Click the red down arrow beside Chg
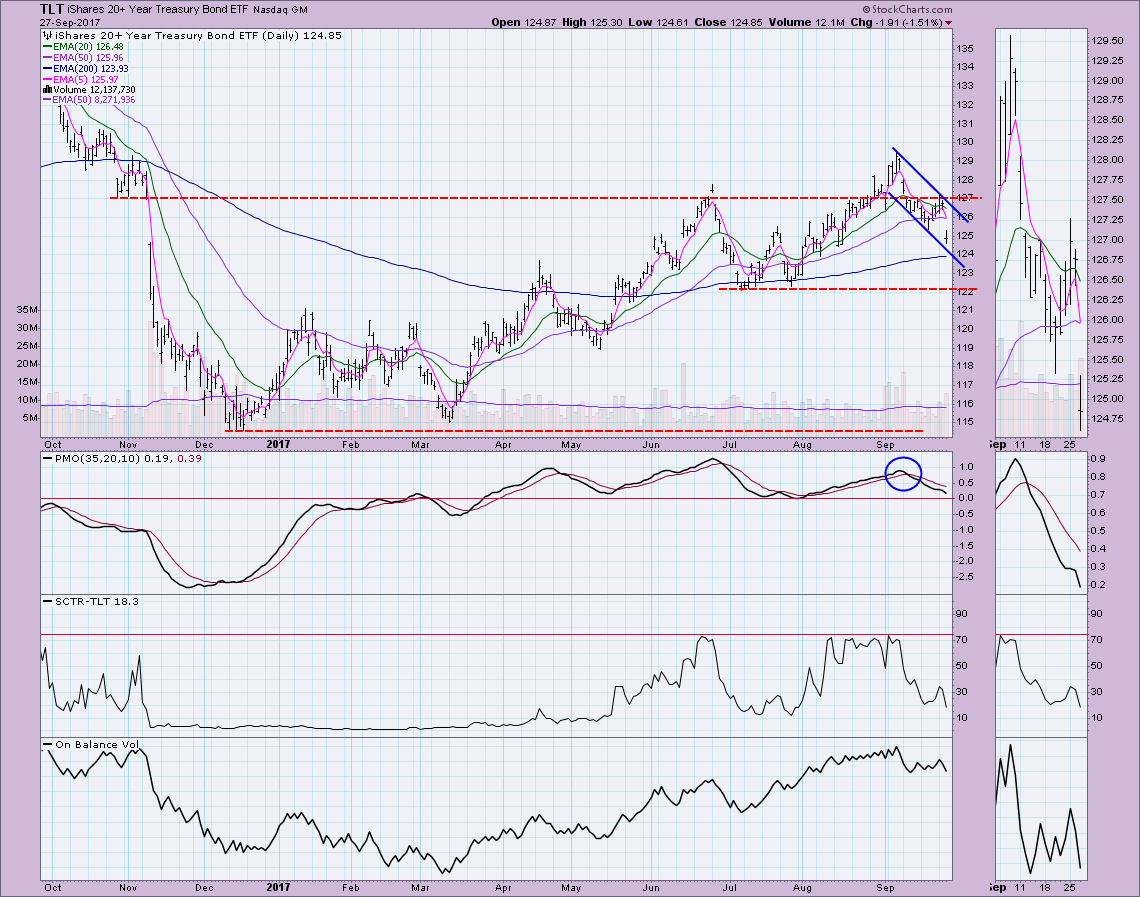Image resolution: width=1140 pixels, height=897 pixels. coord(948,22)
